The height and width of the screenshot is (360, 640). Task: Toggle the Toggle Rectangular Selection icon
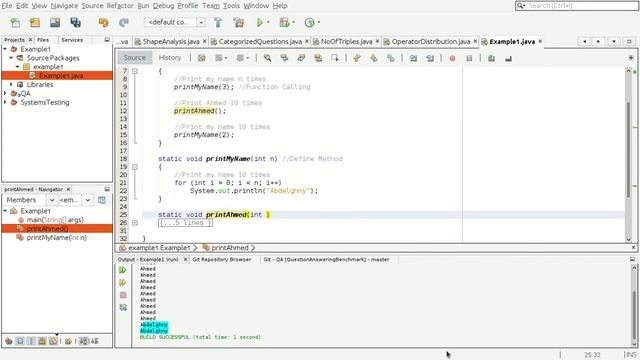click(x=335, y=58)
